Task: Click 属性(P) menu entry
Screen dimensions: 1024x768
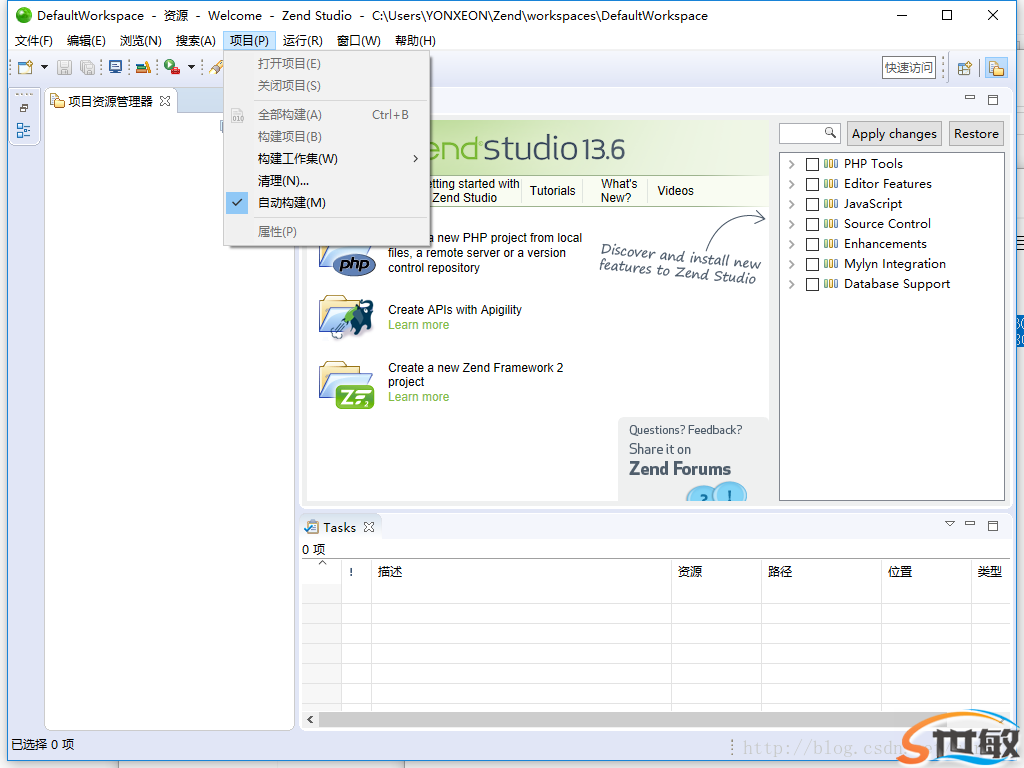Action: [327, 232]
